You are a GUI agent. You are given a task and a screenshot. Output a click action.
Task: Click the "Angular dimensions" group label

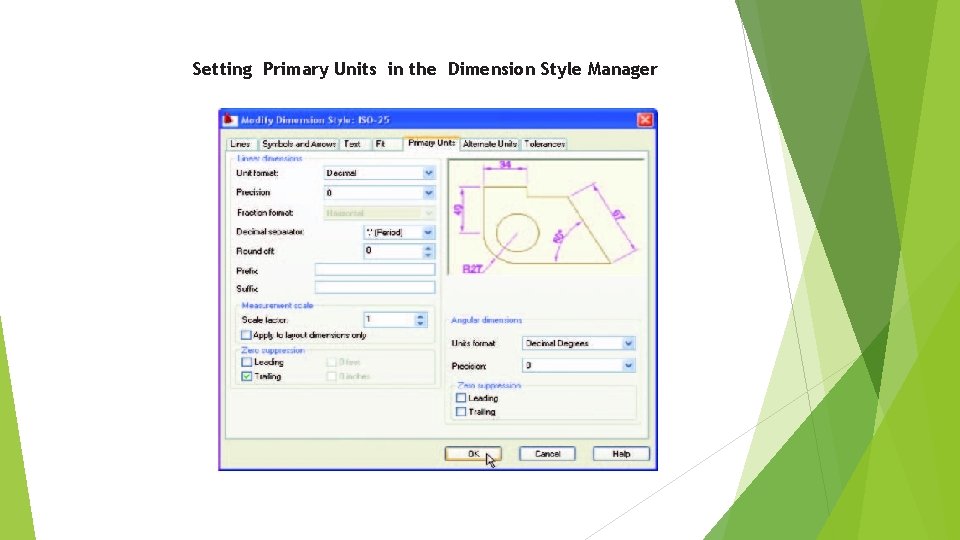coord(487,320)
